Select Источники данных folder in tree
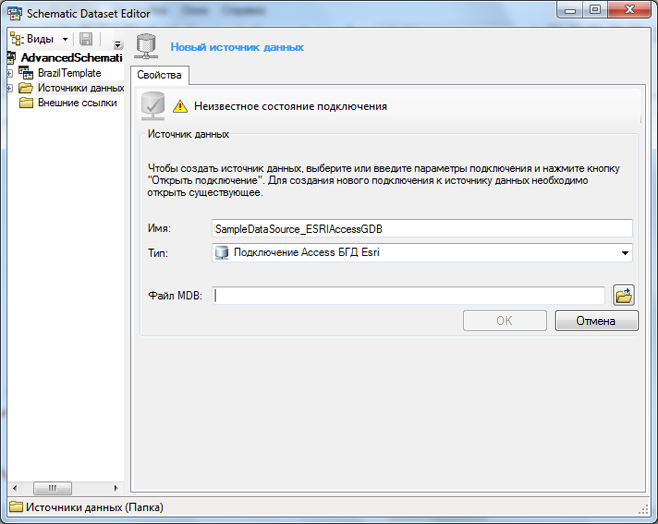Image resolution: width=658 pixels, height=524 pixels. [81, 88]
